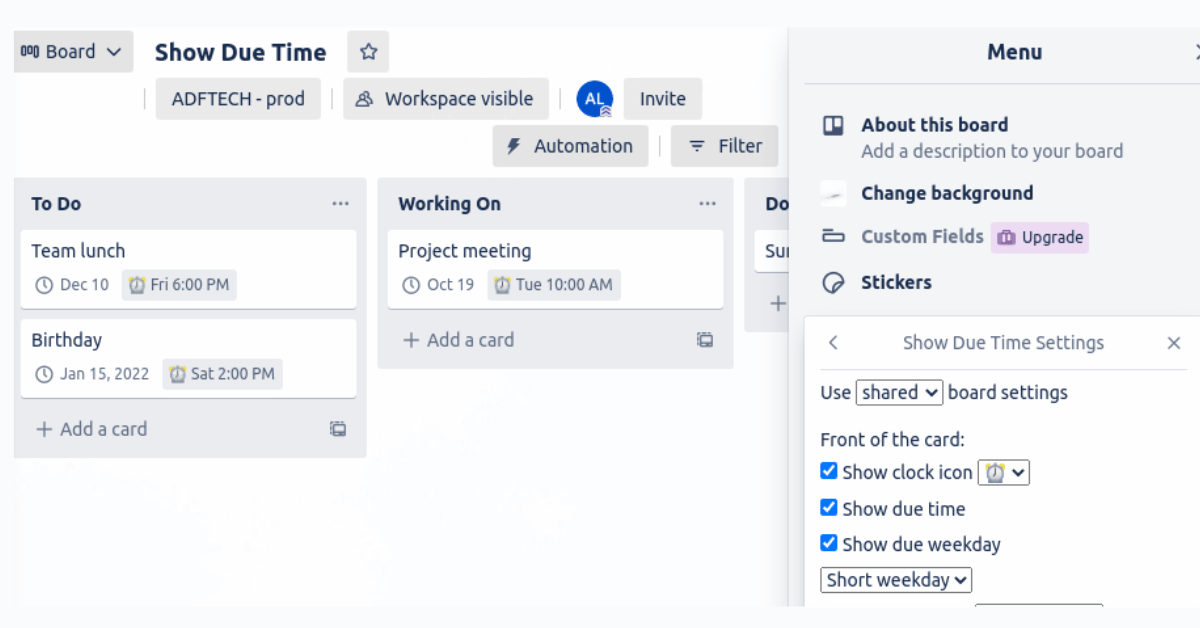The height and width of the screenshot is (628, 1200).
Task: Create card from template in To Do list
Action: (337, 428)
